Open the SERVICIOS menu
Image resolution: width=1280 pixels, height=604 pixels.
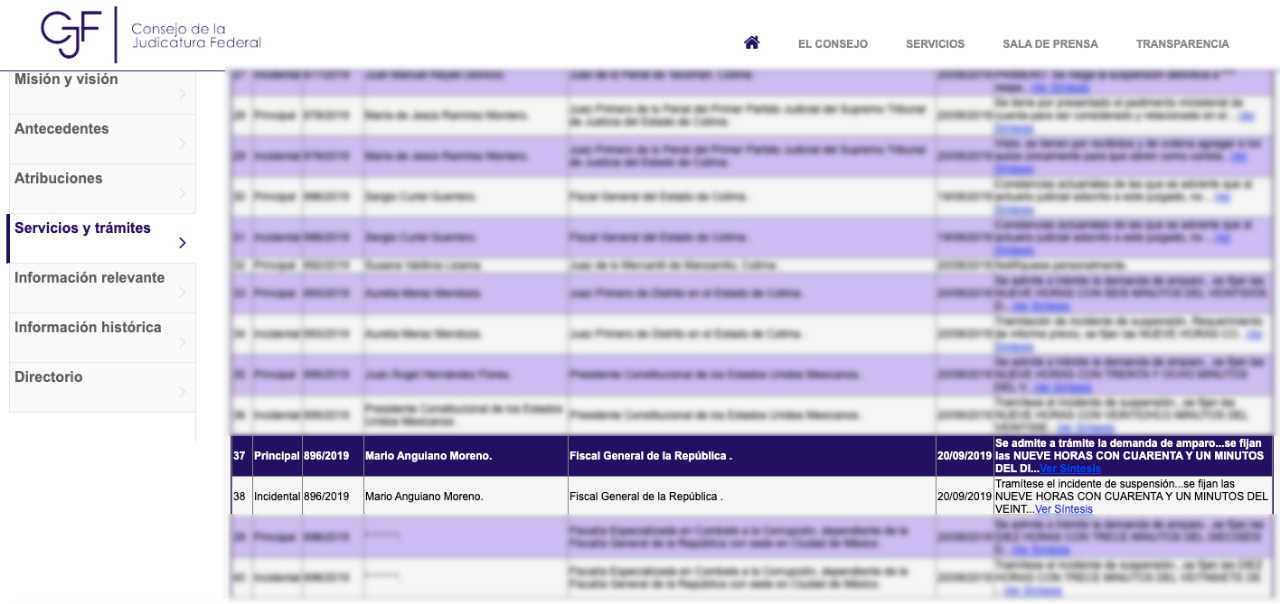coord(934,44)
